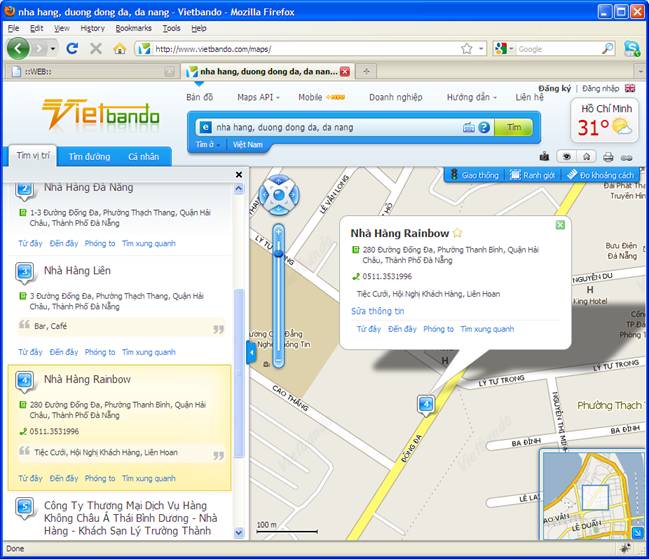The image size is (649, 559).
Task: Click Doanh nghiệp in top navigation
Action: [x=395, y=97]
